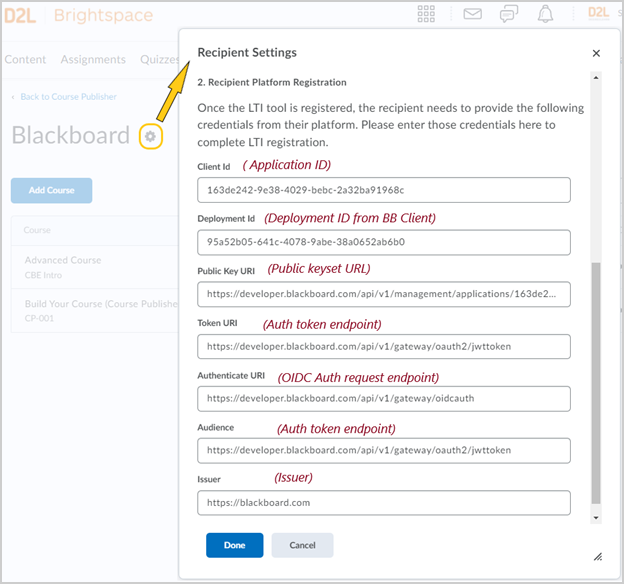Open the update alerts bell icon
Image resolution: width=624 pixels, height=584 pixels.
pos(545,14)
